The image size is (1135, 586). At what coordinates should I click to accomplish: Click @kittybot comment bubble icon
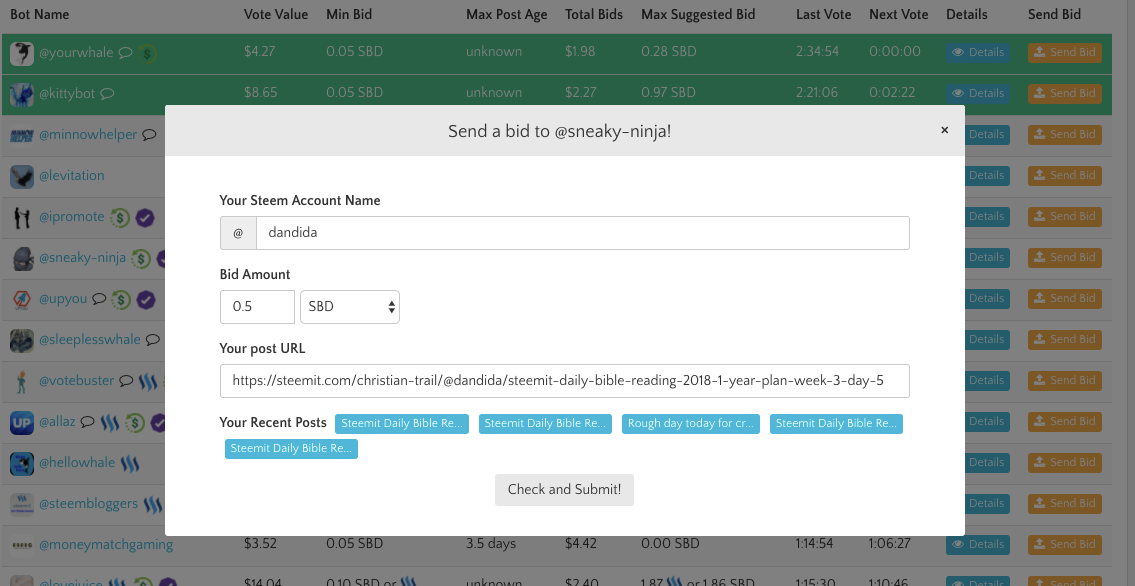coord(107,94)
